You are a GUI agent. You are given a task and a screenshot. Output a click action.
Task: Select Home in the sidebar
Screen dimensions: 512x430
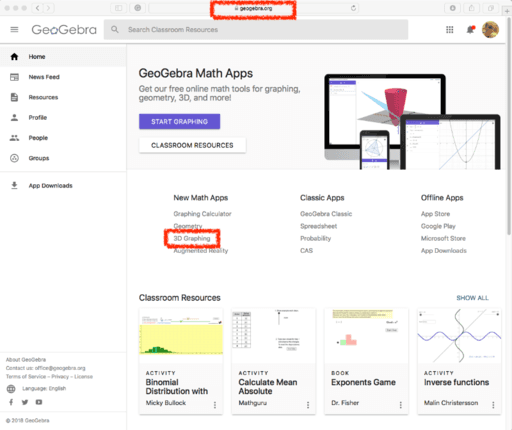pos(63,57)
